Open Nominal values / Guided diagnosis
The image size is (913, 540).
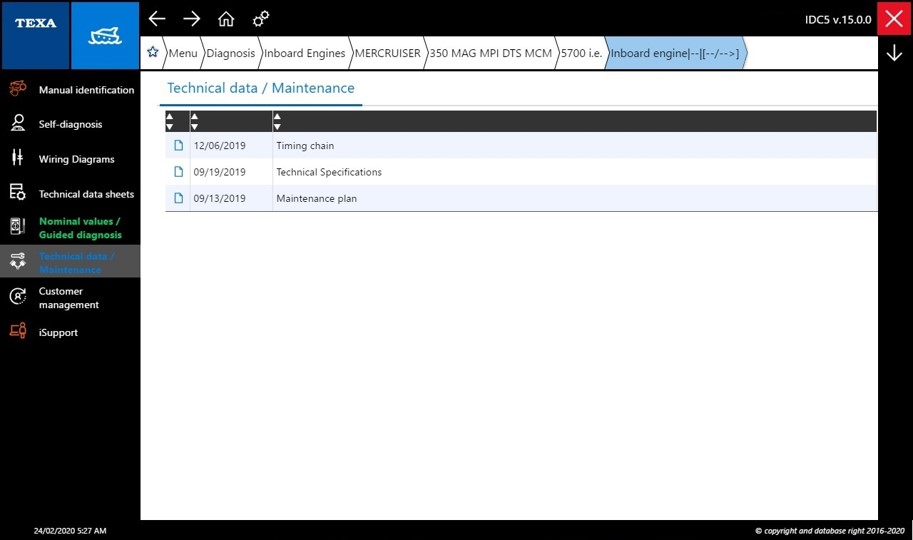click(70, 227)
